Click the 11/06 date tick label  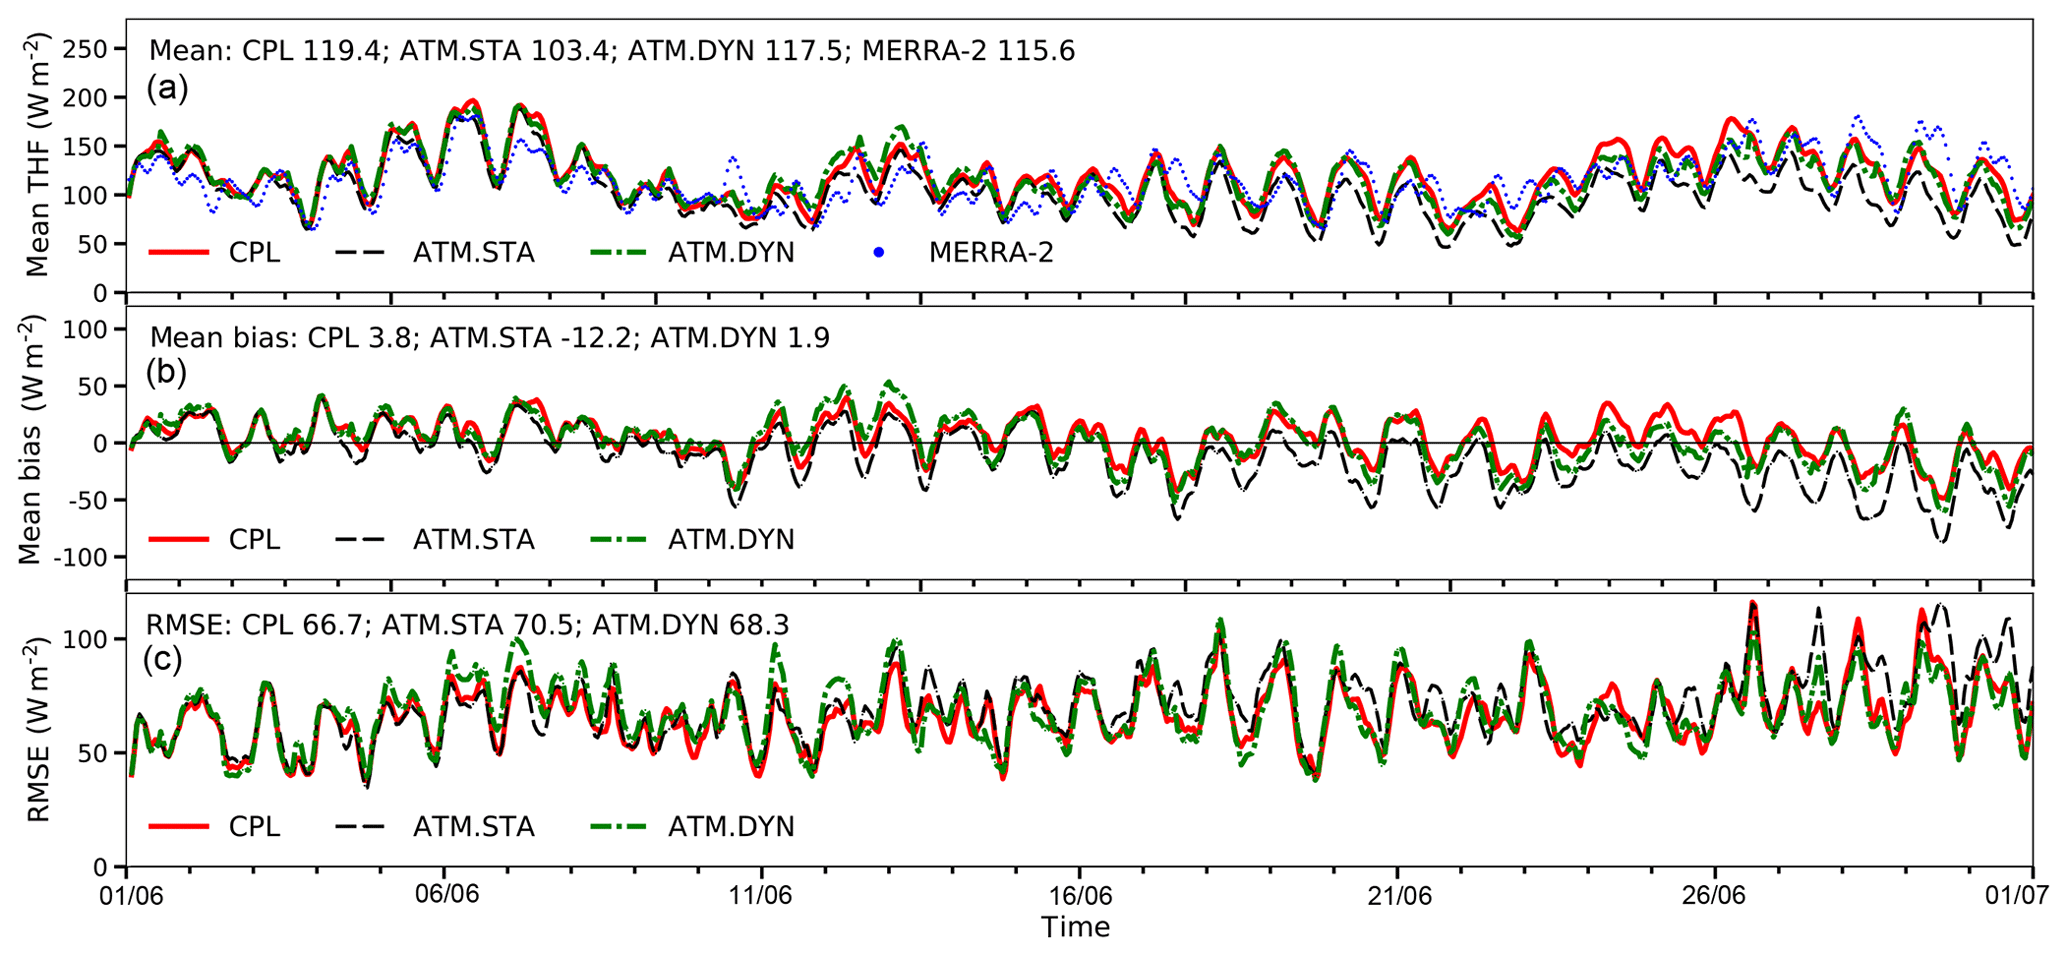761,894
